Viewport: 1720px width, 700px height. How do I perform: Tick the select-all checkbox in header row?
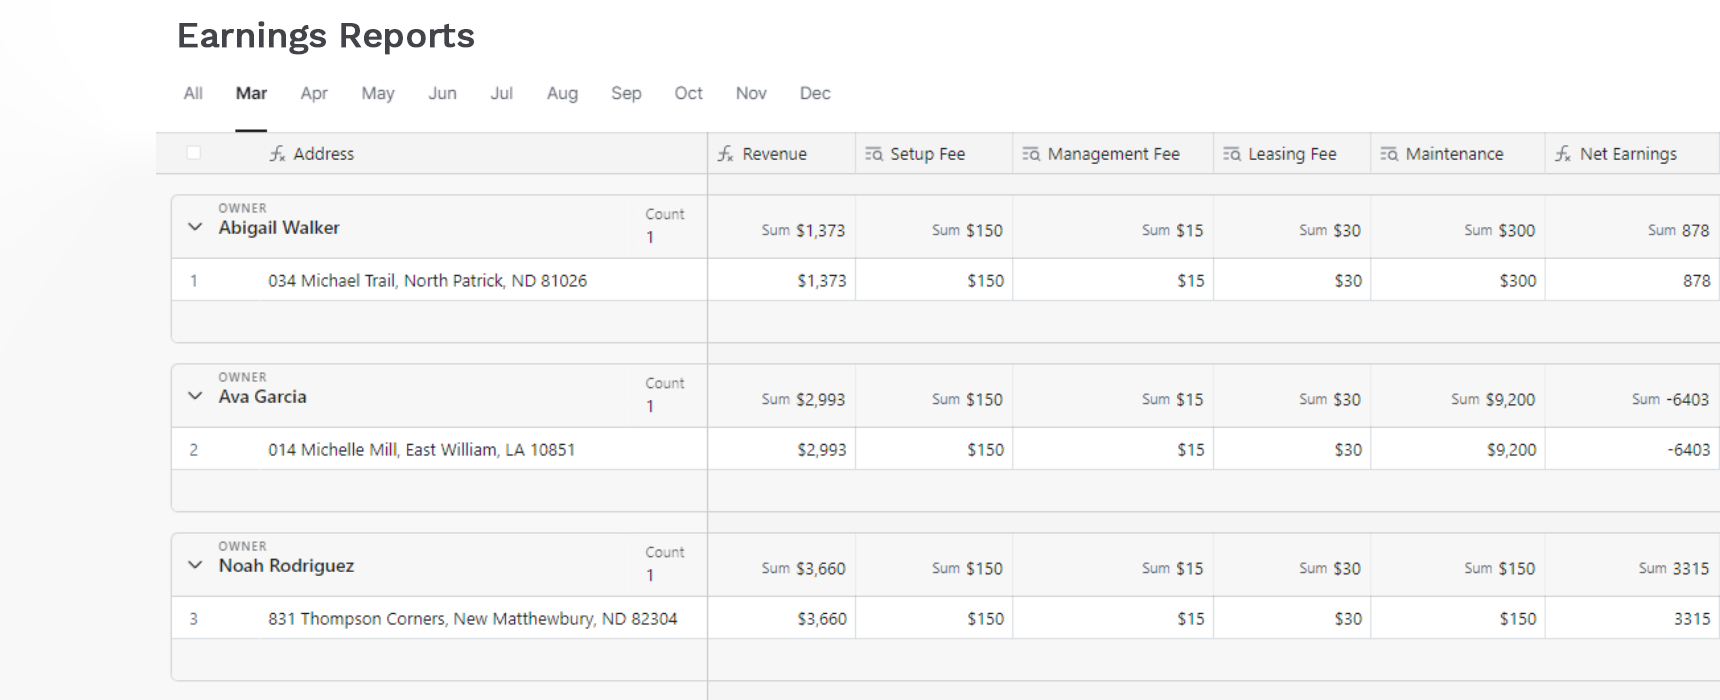194,153
